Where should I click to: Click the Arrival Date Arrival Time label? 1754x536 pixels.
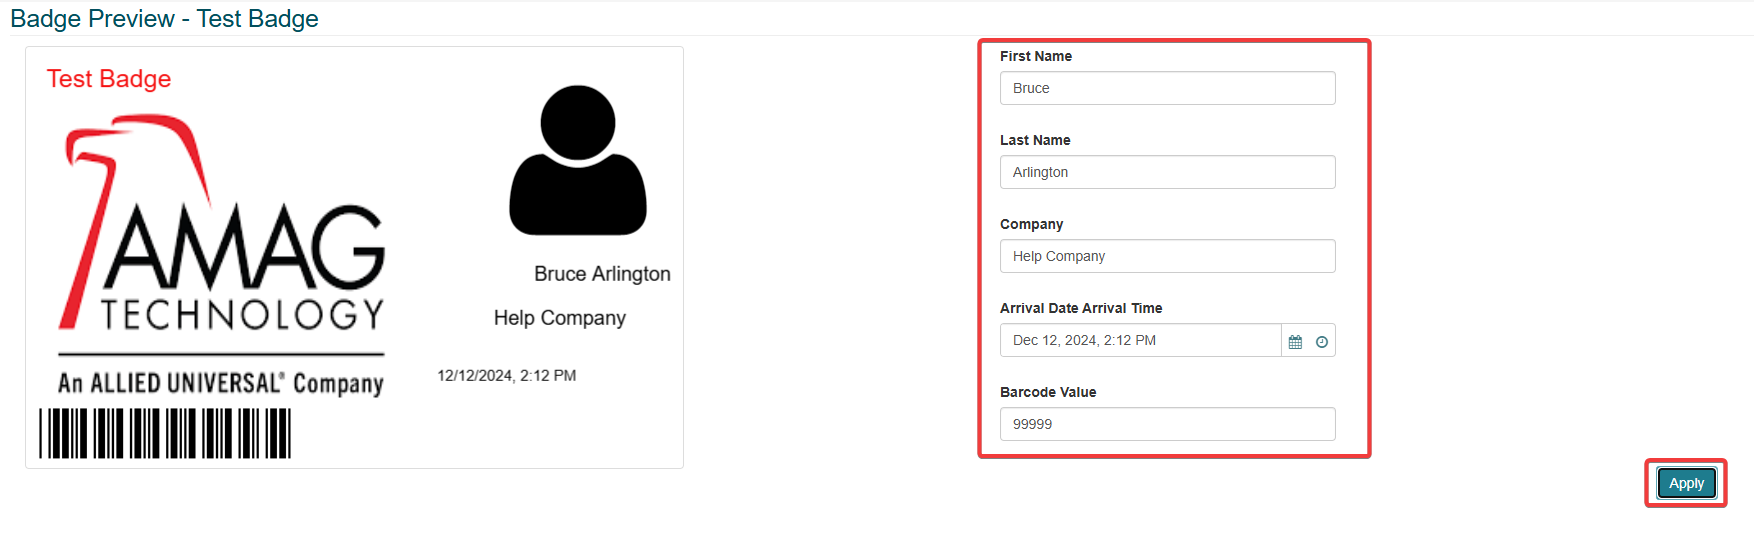click(1081, 308)
